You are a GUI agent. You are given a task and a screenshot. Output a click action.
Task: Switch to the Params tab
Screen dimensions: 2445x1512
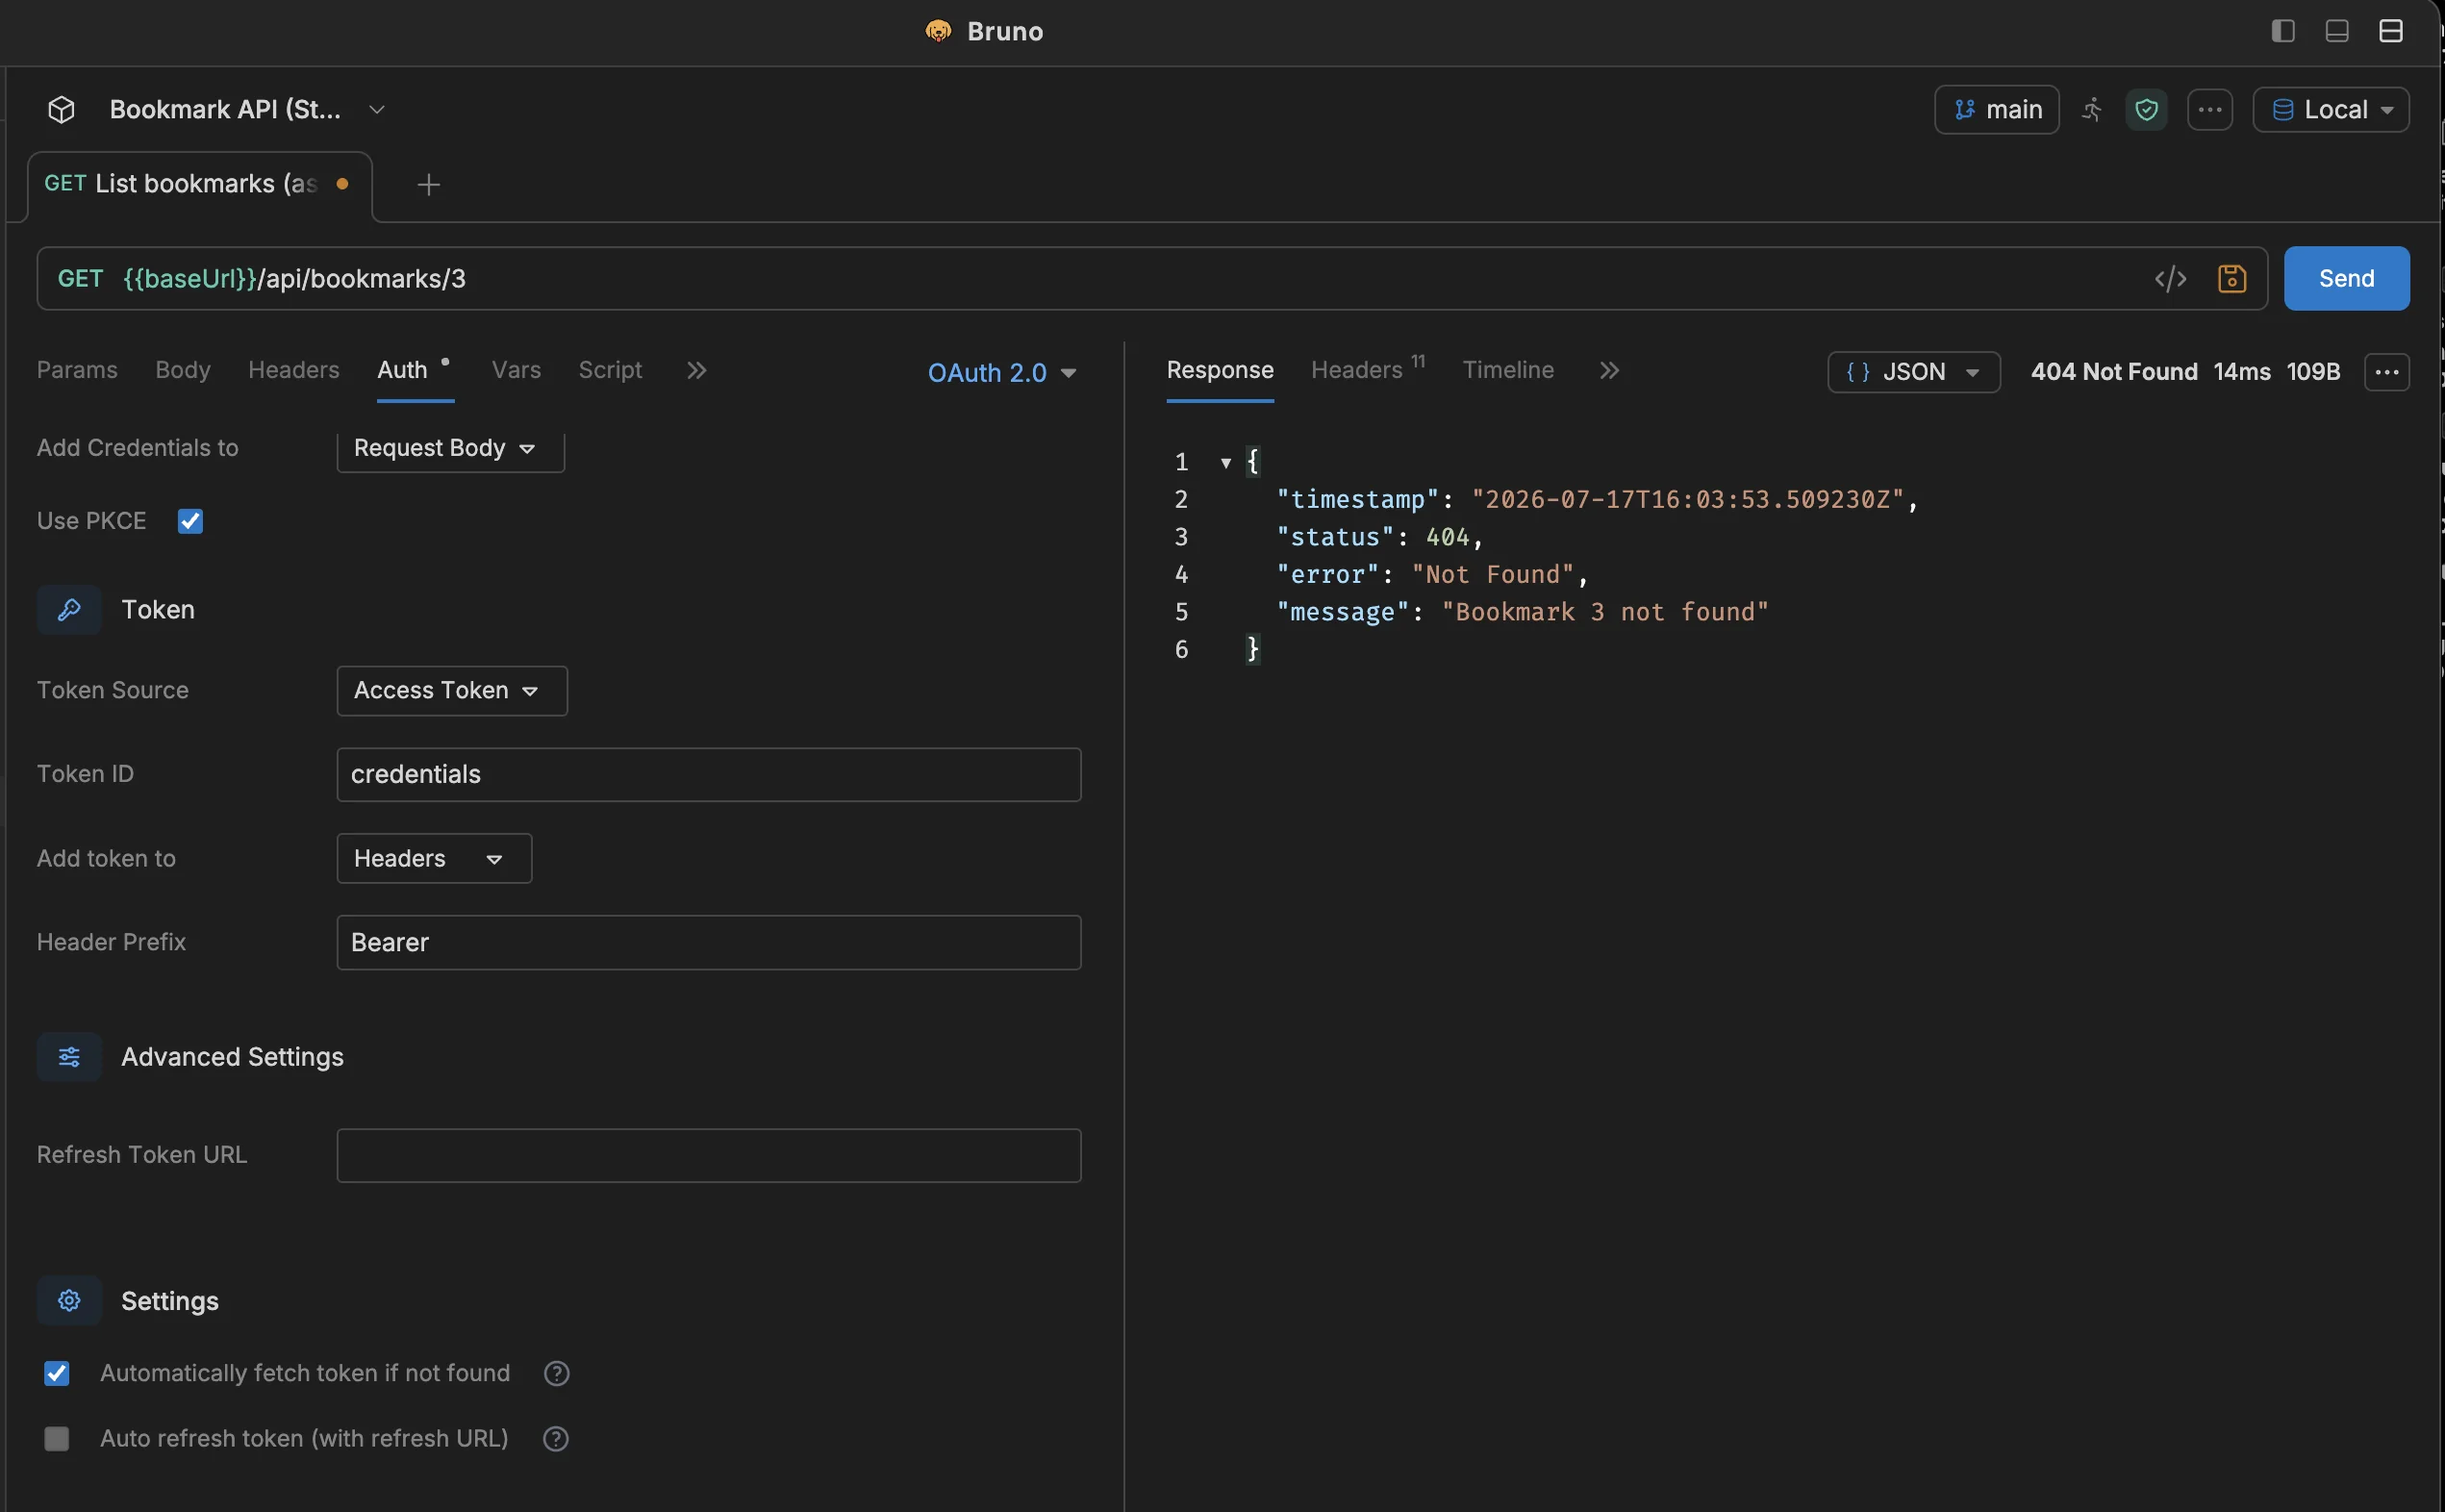(77, 370)
